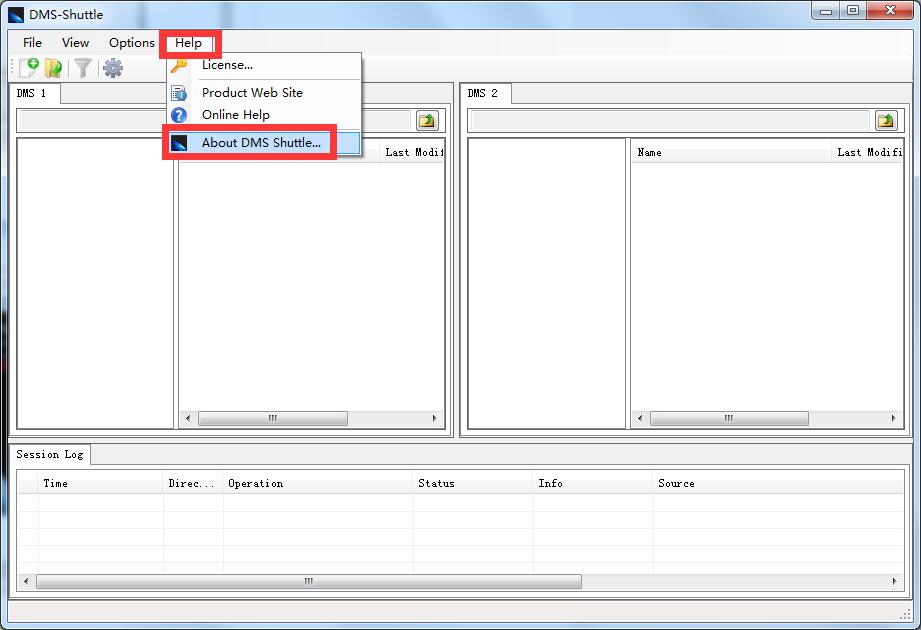This screenshot has height=630, width=921.
Task: Close the DMS-Shuttle window
Action: pyautogui.click(x=890, y=11)
